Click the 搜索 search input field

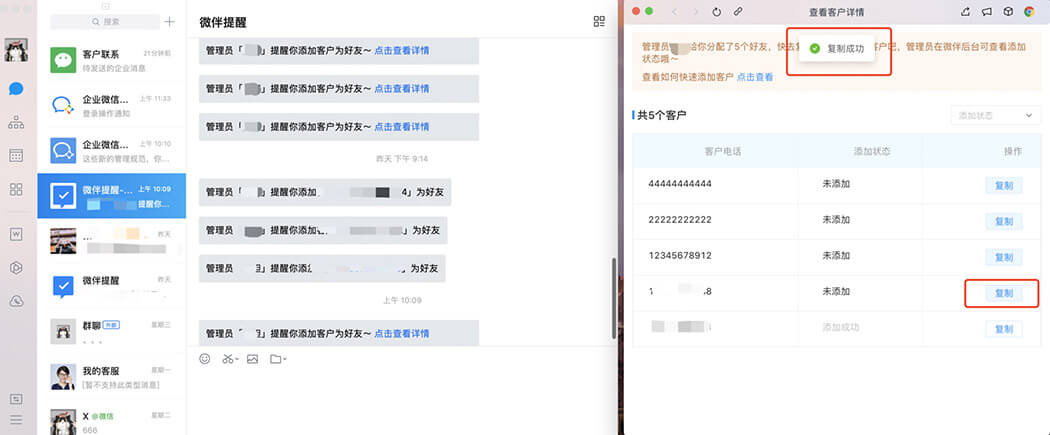point(104,21)
